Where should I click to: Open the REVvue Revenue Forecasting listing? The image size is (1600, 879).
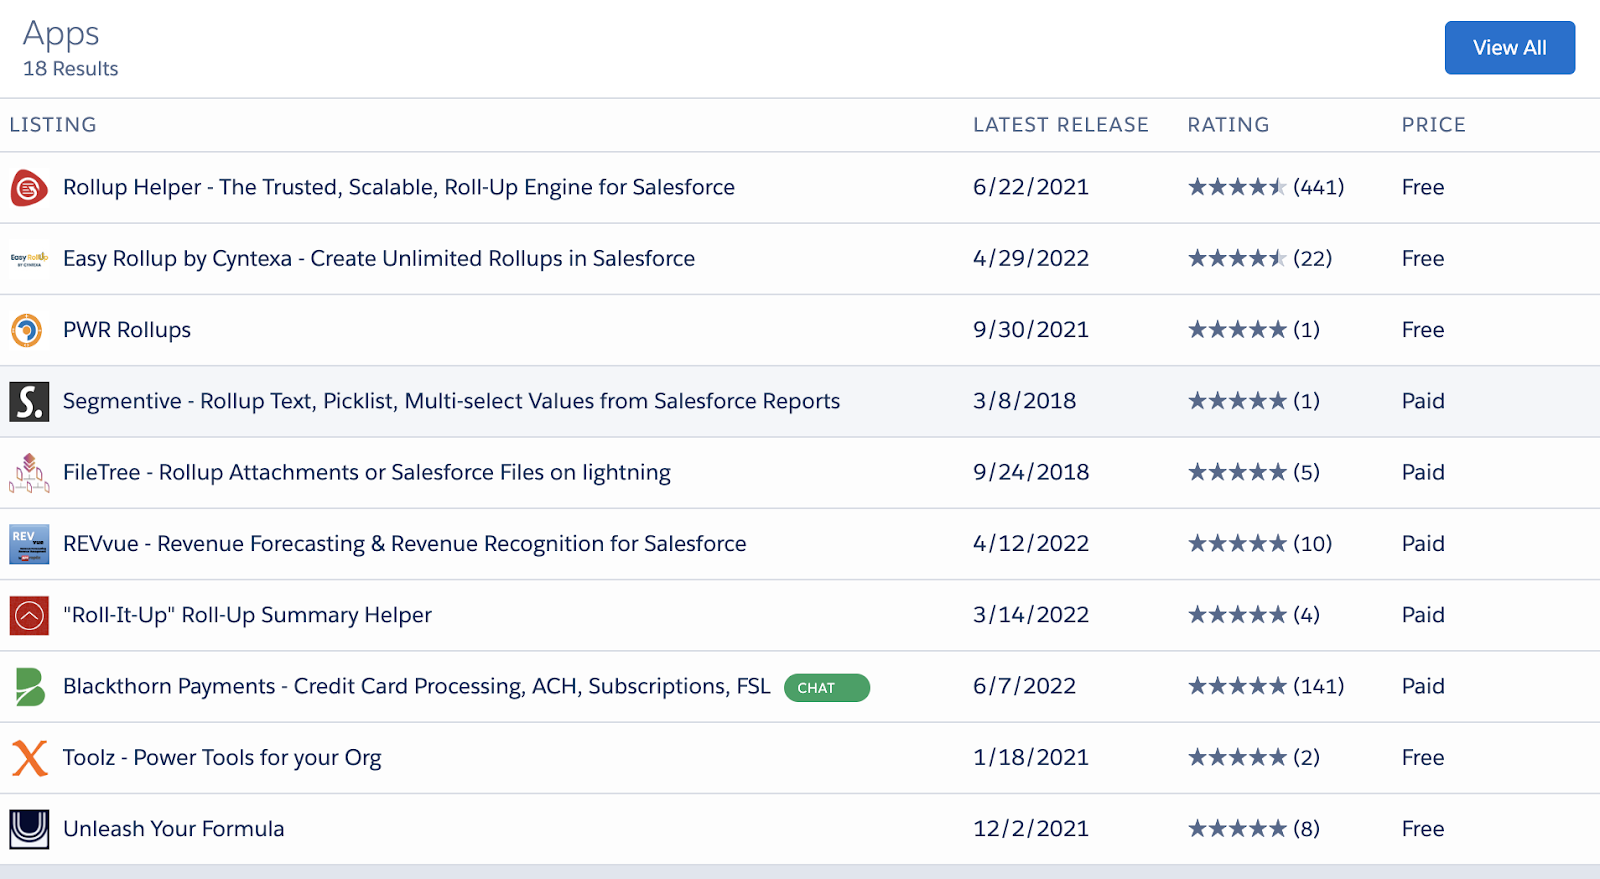tap(405, 544)
